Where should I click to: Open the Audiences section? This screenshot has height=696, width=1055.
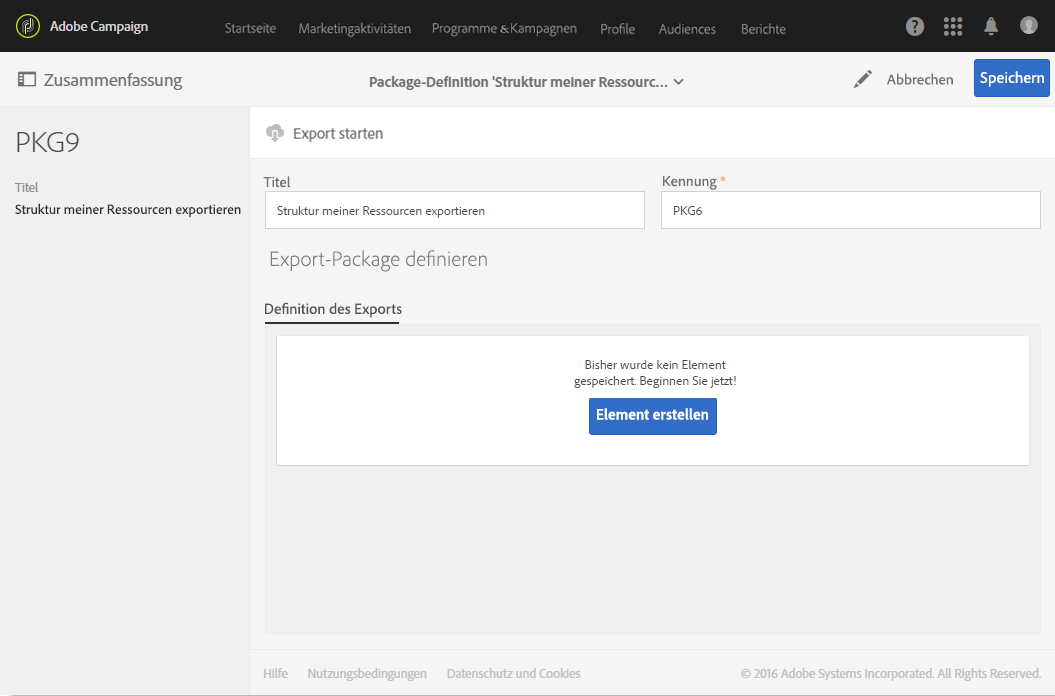[687, 29]
